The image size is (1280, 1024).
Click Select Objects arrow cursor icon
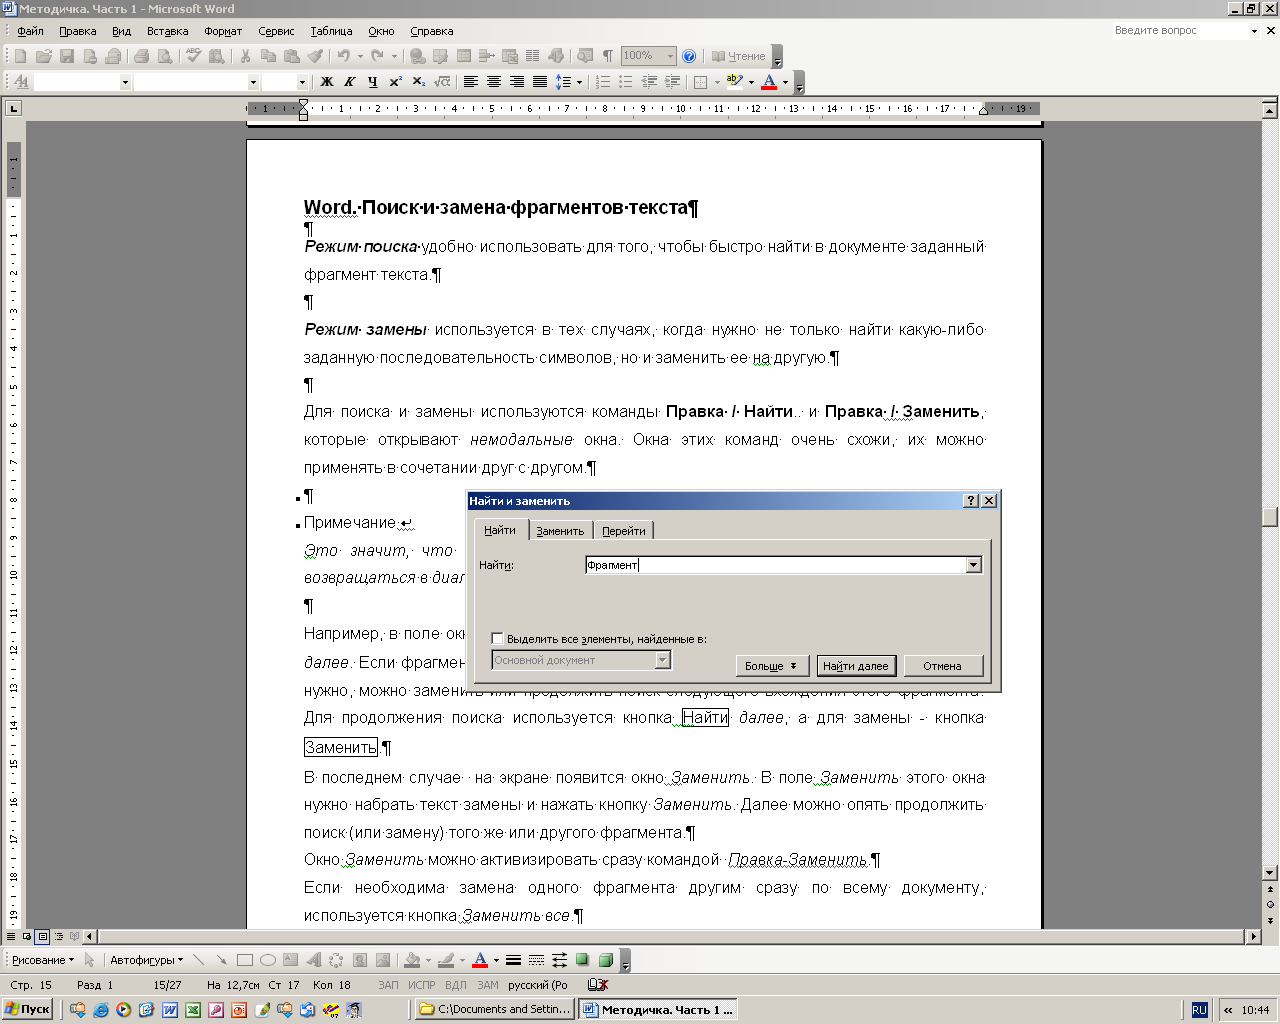click(x=89, y=960)
